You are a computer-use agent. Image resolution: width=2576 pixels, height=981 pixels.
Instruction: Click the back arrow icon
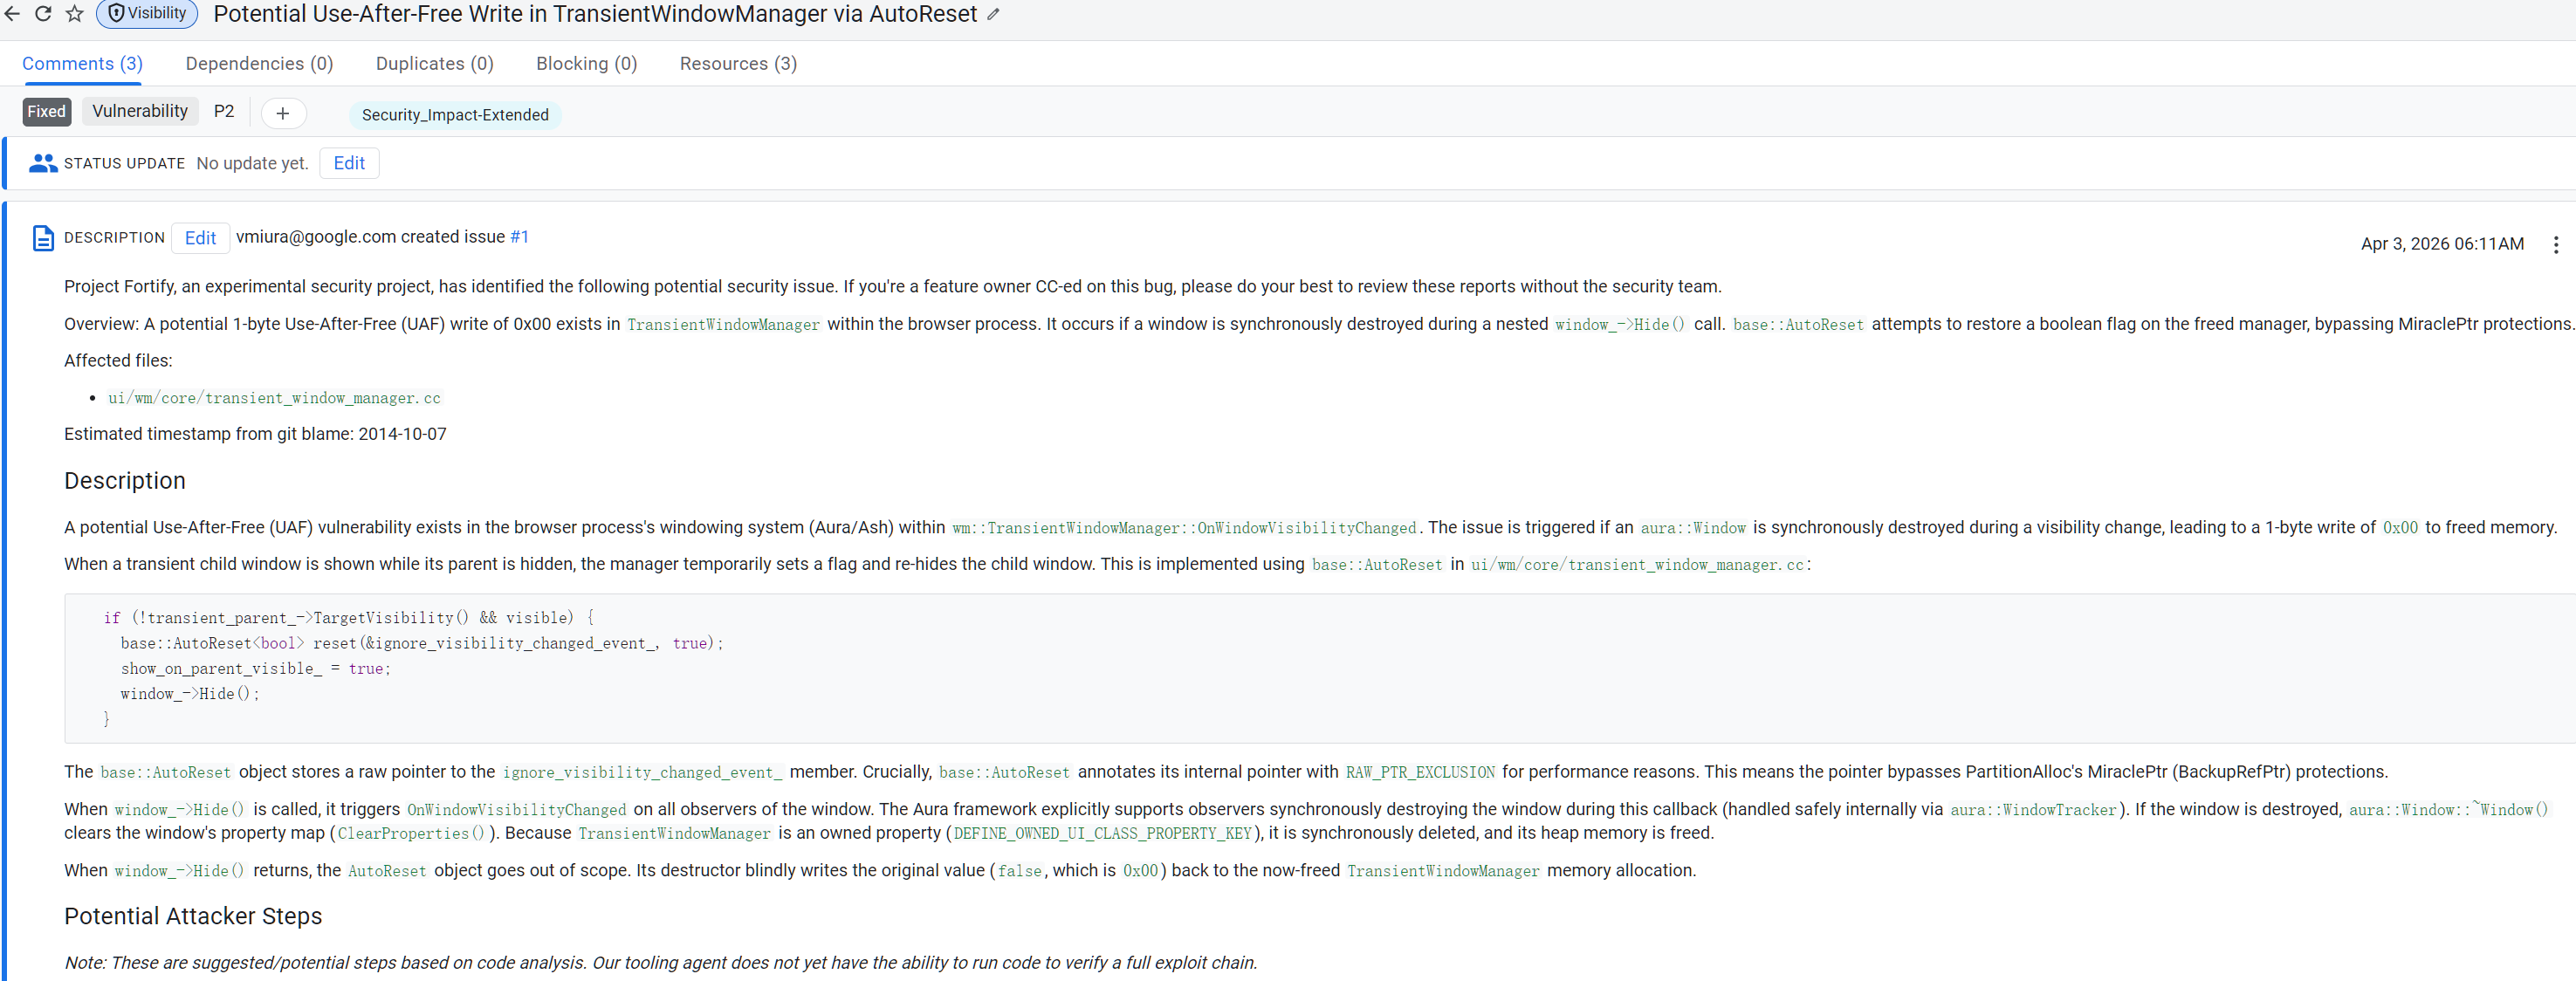point(12,13)
